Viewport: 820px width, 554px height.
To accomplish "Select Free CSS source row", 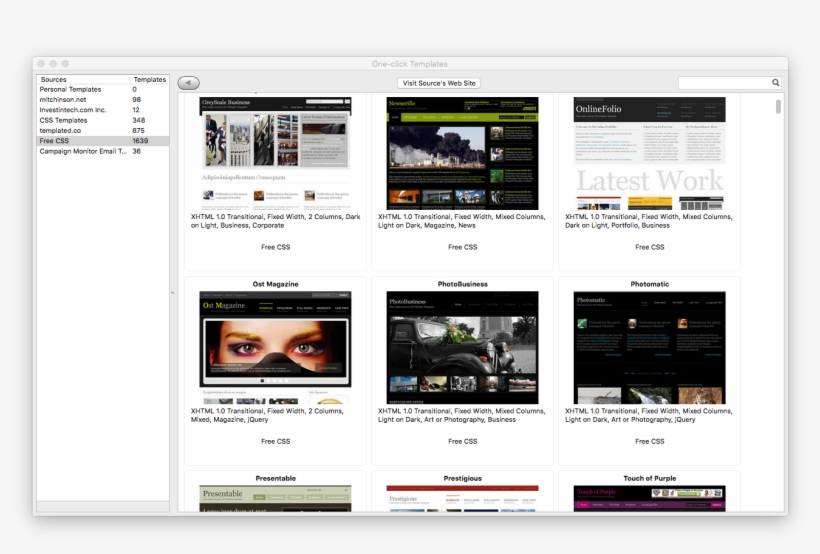I will tap(103, 141).
